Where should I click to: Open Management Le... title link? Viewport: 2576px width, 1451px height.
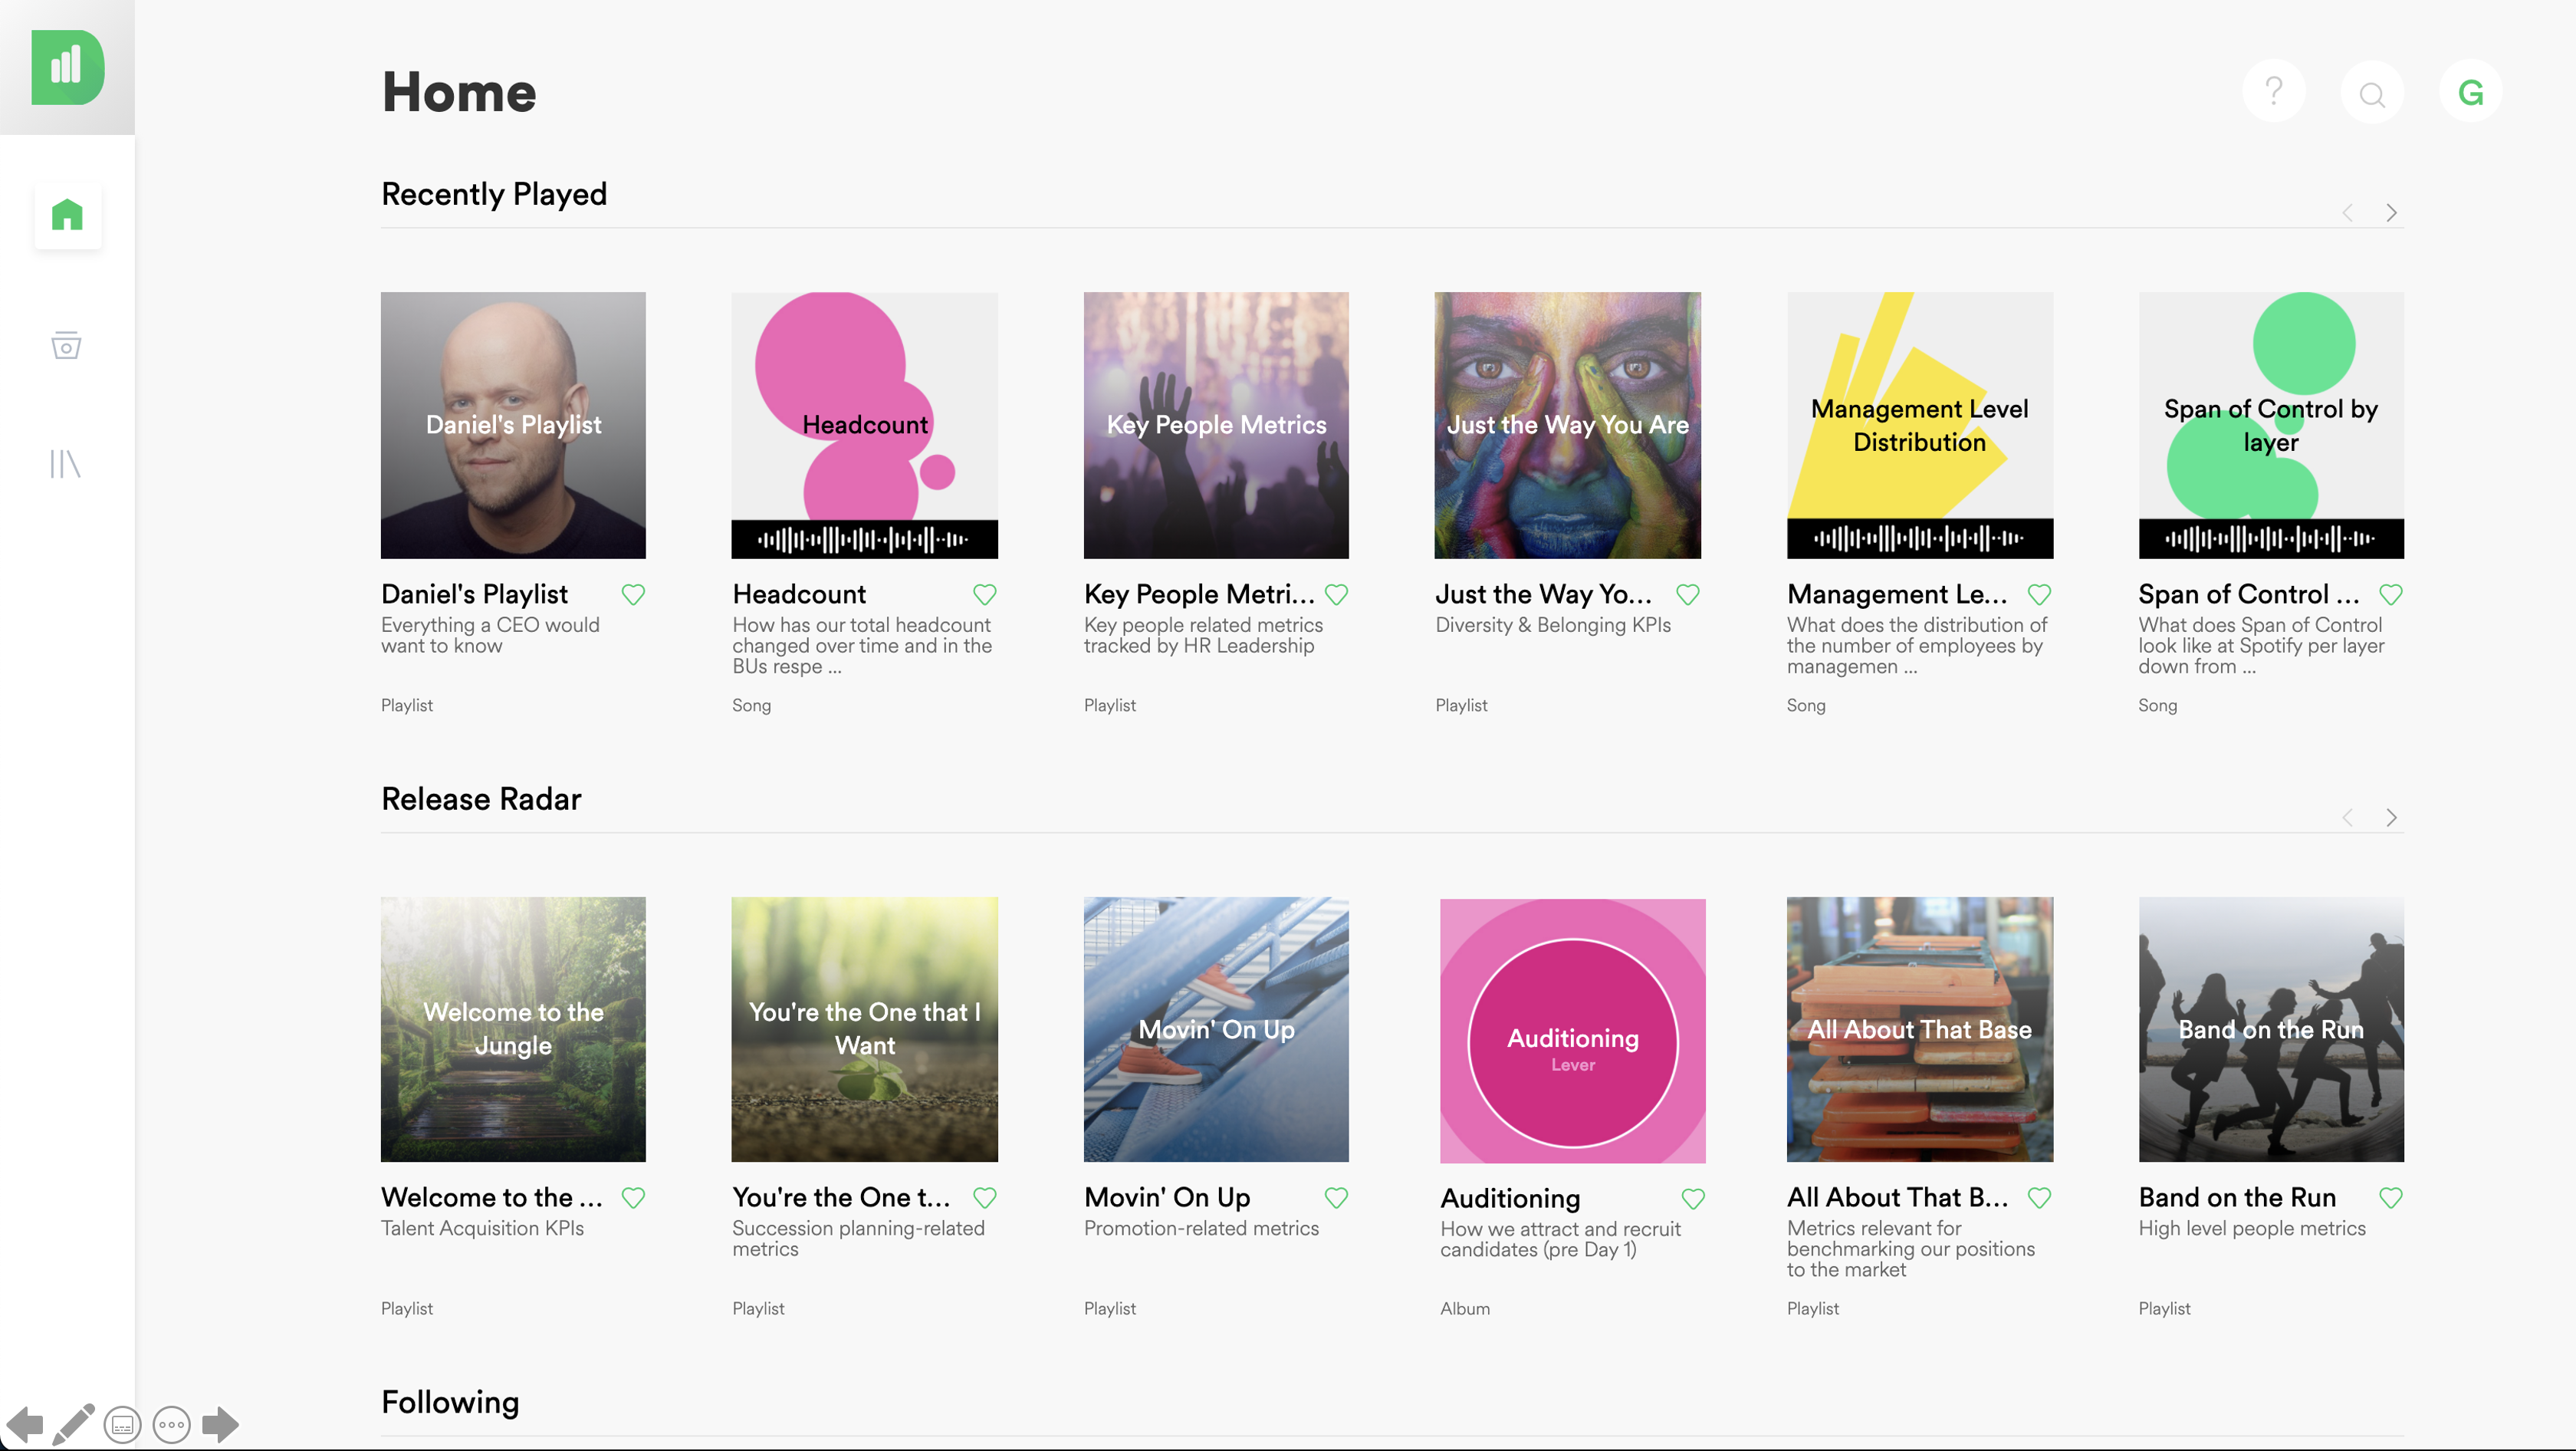point(1897,594)
